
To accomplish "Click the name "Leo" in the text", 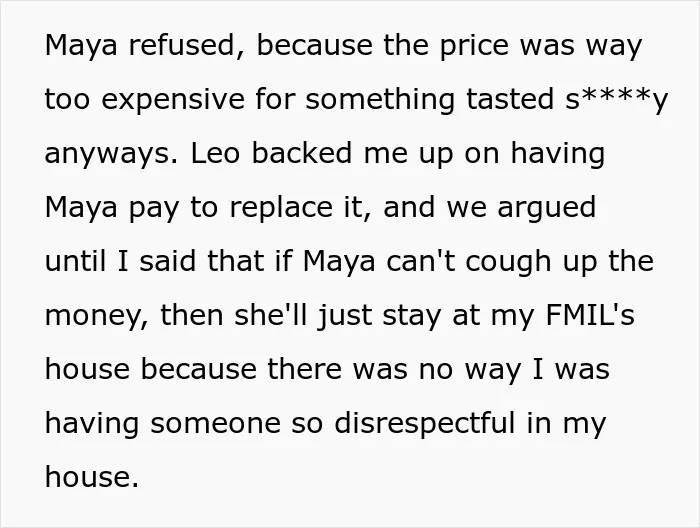I will pyautogui.click(x=215, y=153).
